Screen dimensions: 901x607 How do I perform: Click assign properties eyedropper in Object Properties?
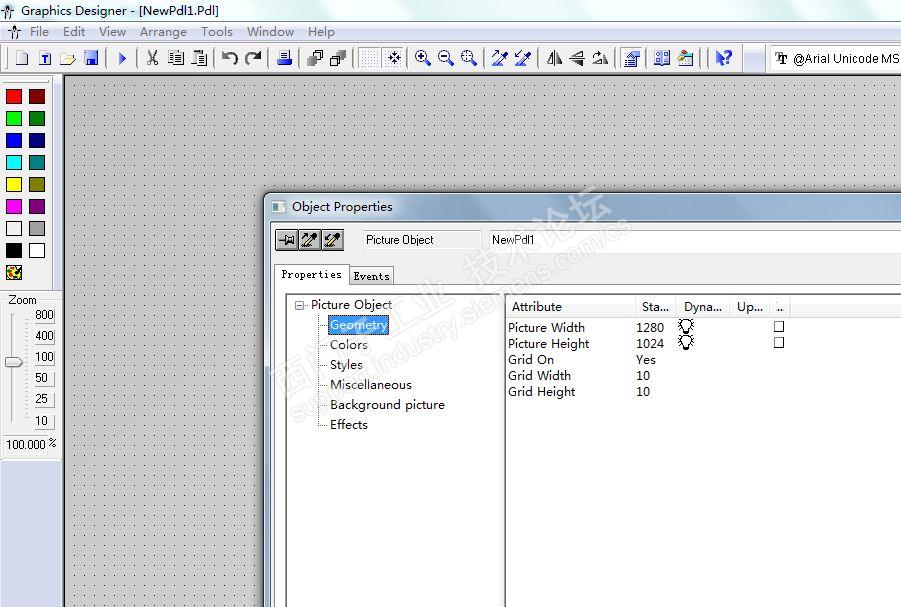coord(333,240)
